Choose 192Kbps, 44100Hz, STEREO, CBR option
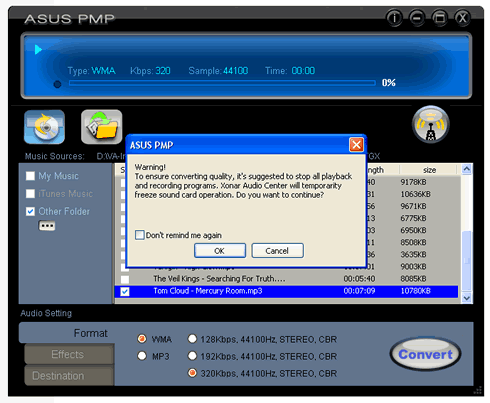 [x=192, y=356]
